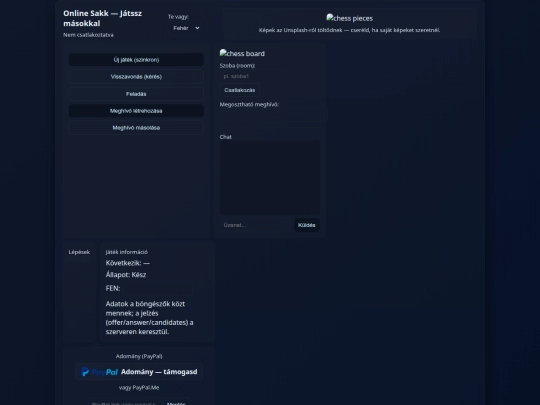Viewport: 540px width, 405px height.
Task: Click the FEN value field
Action: [x=158, y=288]
